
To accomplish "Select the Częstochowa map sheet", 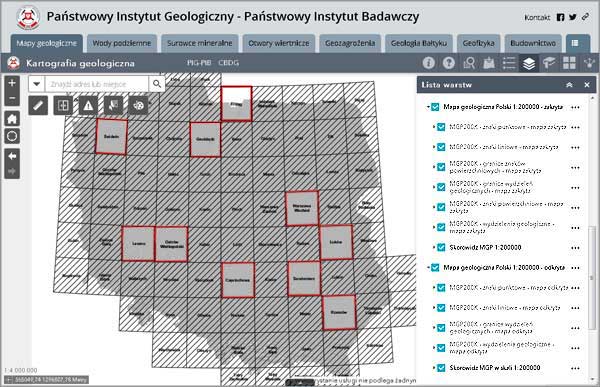I will pos(238,280).
